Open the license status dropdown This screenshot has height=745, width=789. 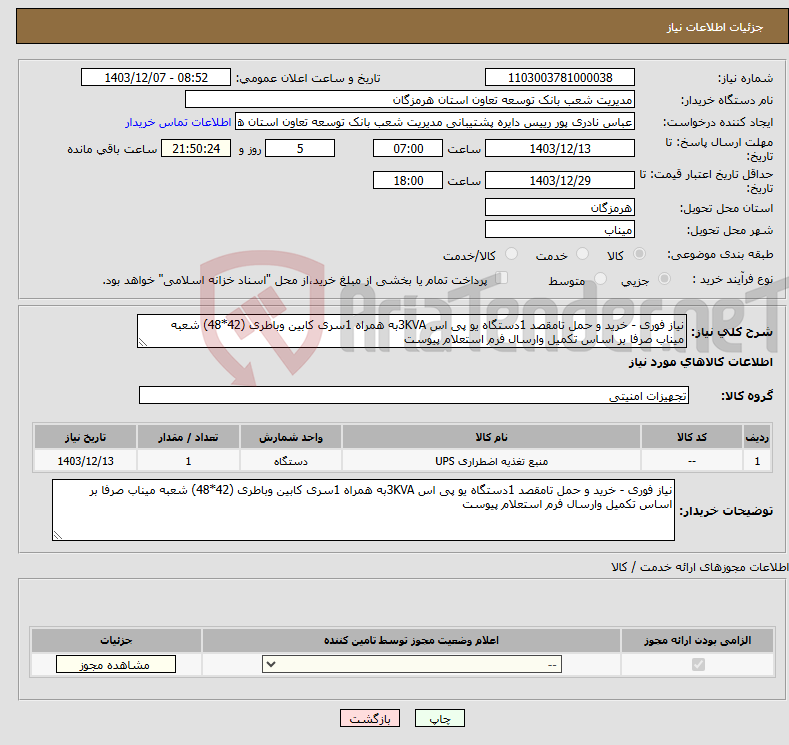click(412, 665)
